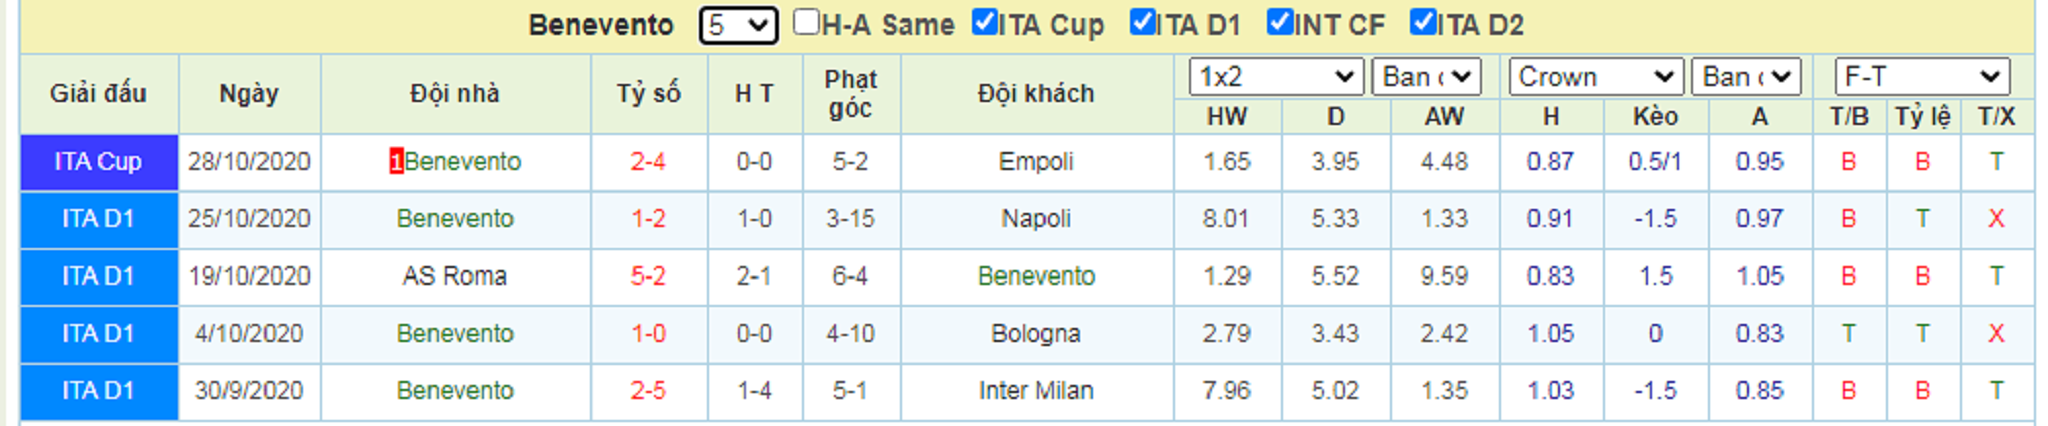Open the F-T period dropdown
This screenshot has width=2048, height=426.
click(1922, 77)
